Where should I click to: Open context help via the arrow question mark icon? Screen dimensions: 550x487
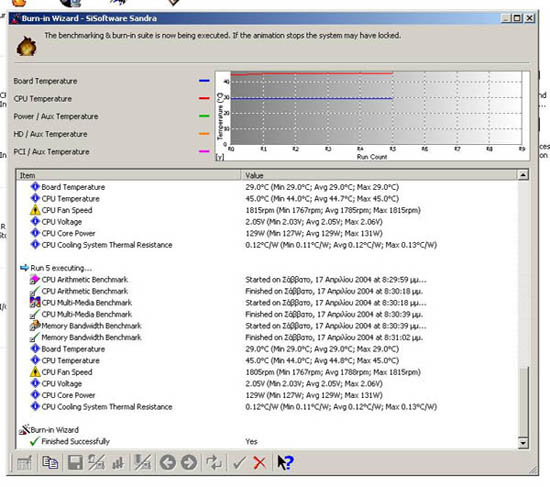(285, 462)
